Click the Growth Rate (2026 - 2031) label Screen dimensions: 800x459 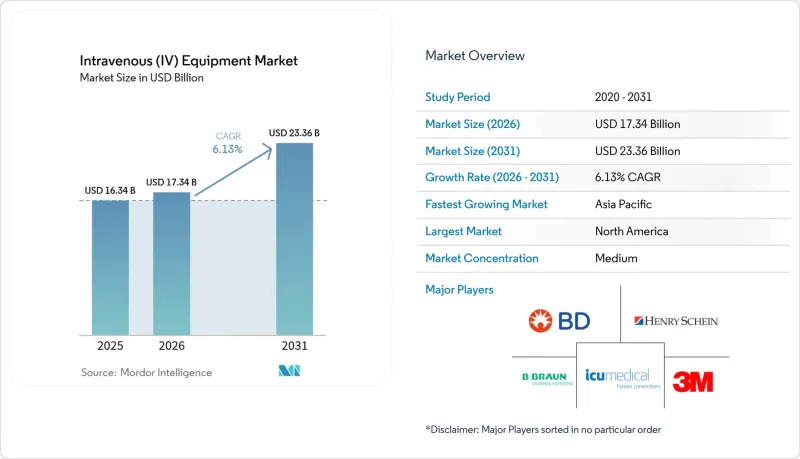coord(492,177)
